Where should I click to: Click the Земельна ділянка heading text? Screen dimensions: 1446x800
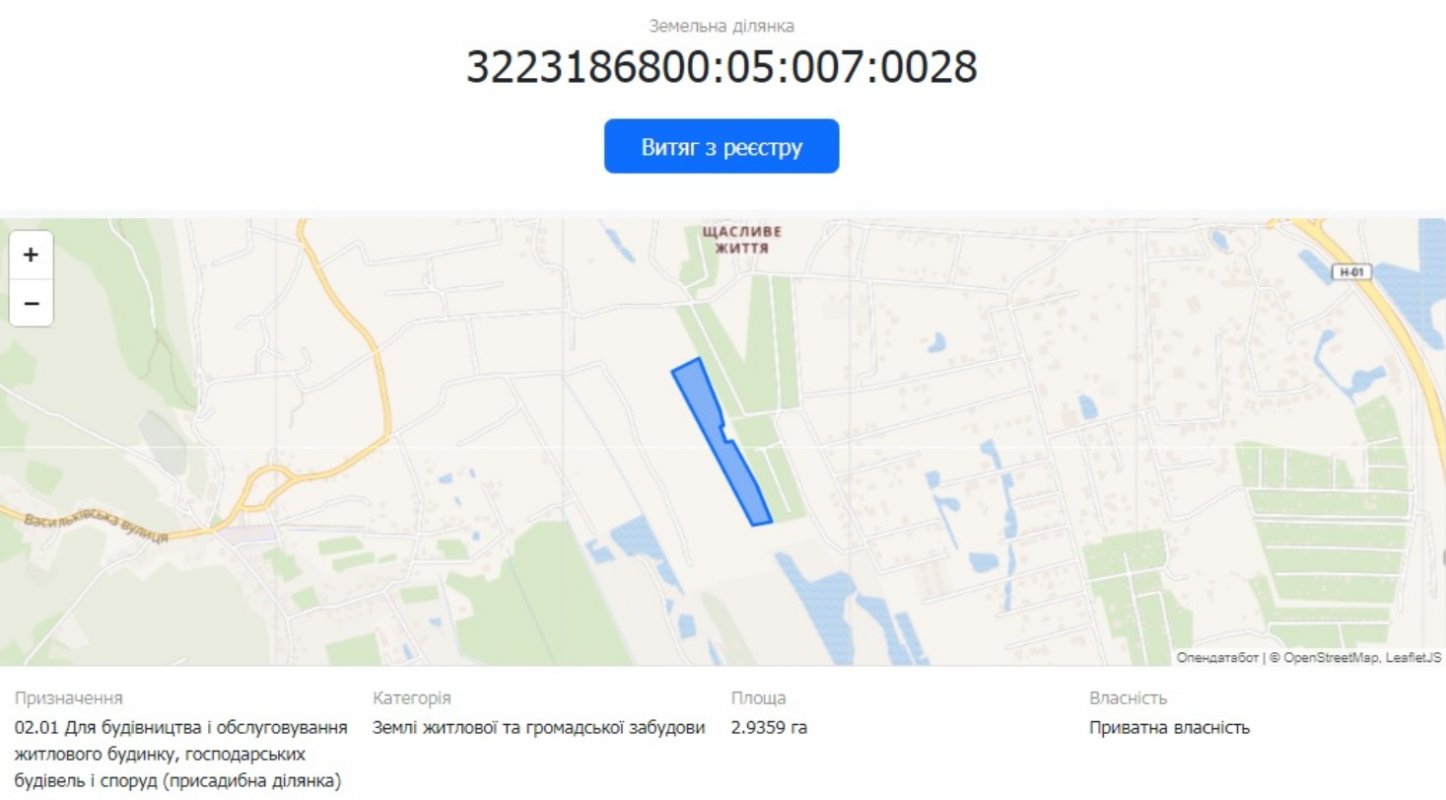721,26
